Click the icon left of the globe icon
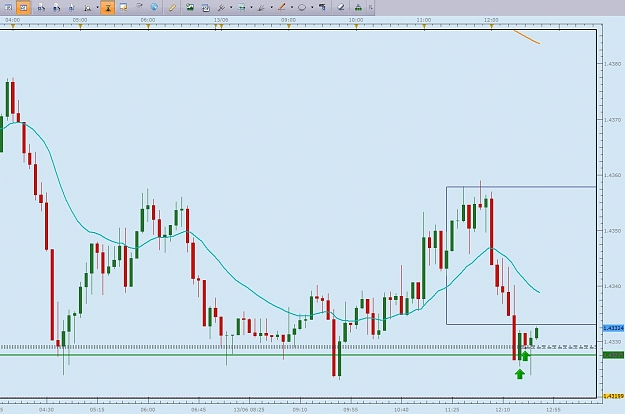625x414 pixels. [139, 7]
